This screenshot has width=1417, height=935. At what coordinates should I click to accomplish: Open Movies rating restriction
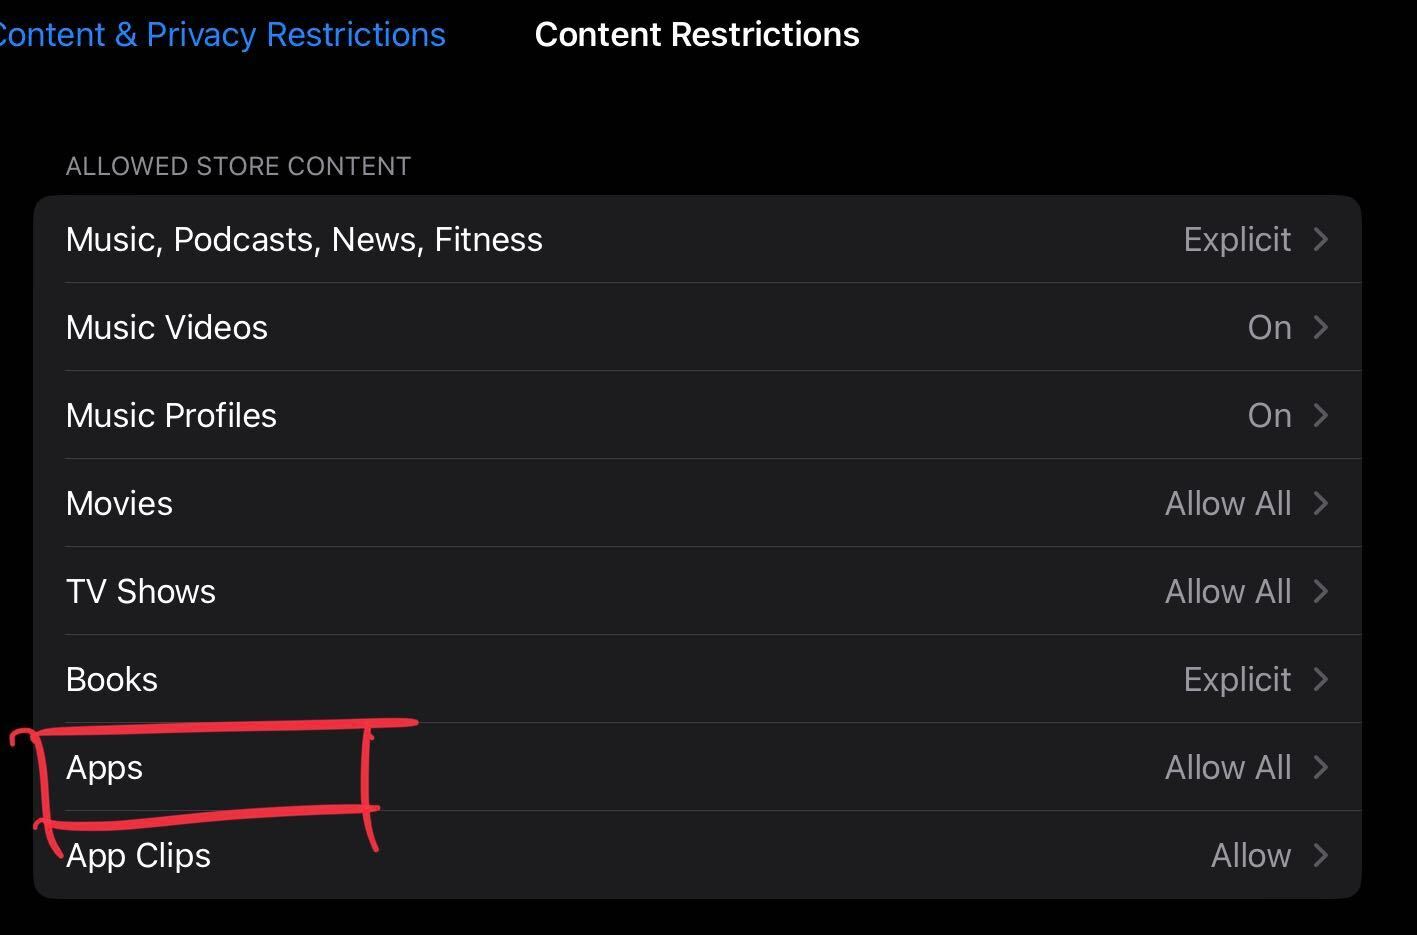tap(697, 503)
